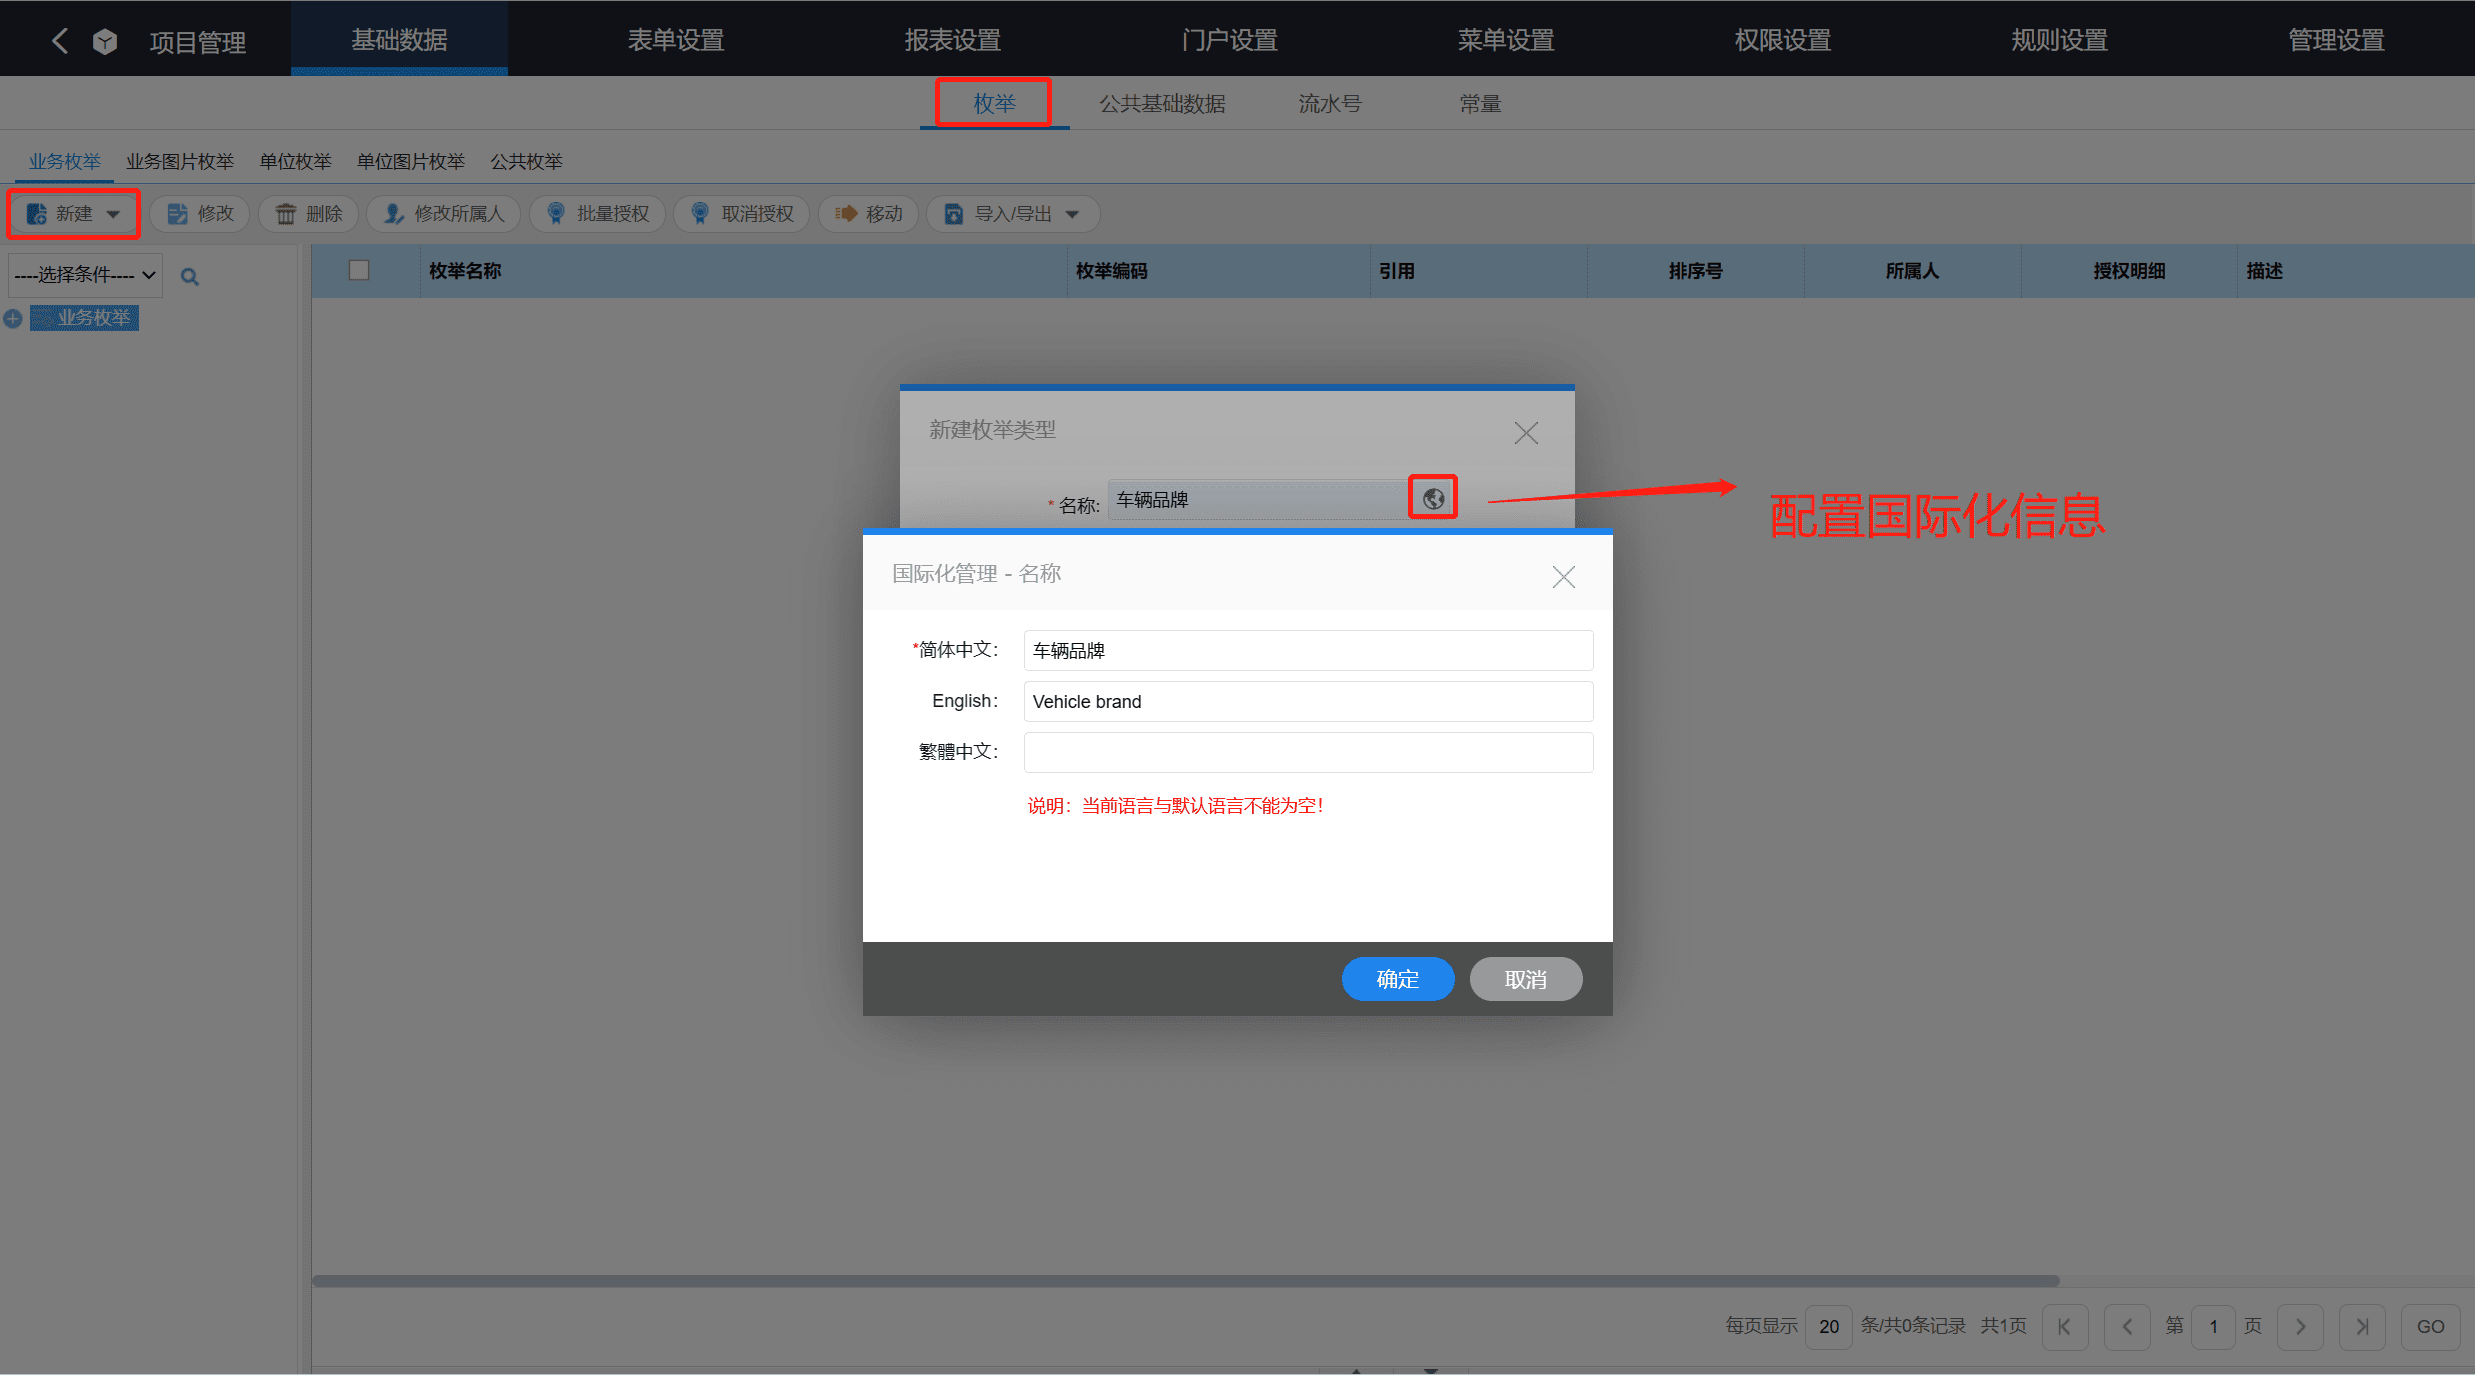Screen dimensions: 2475x1375
Task: Switch to the 基础数据 top menu
Action: coord(399,40)
